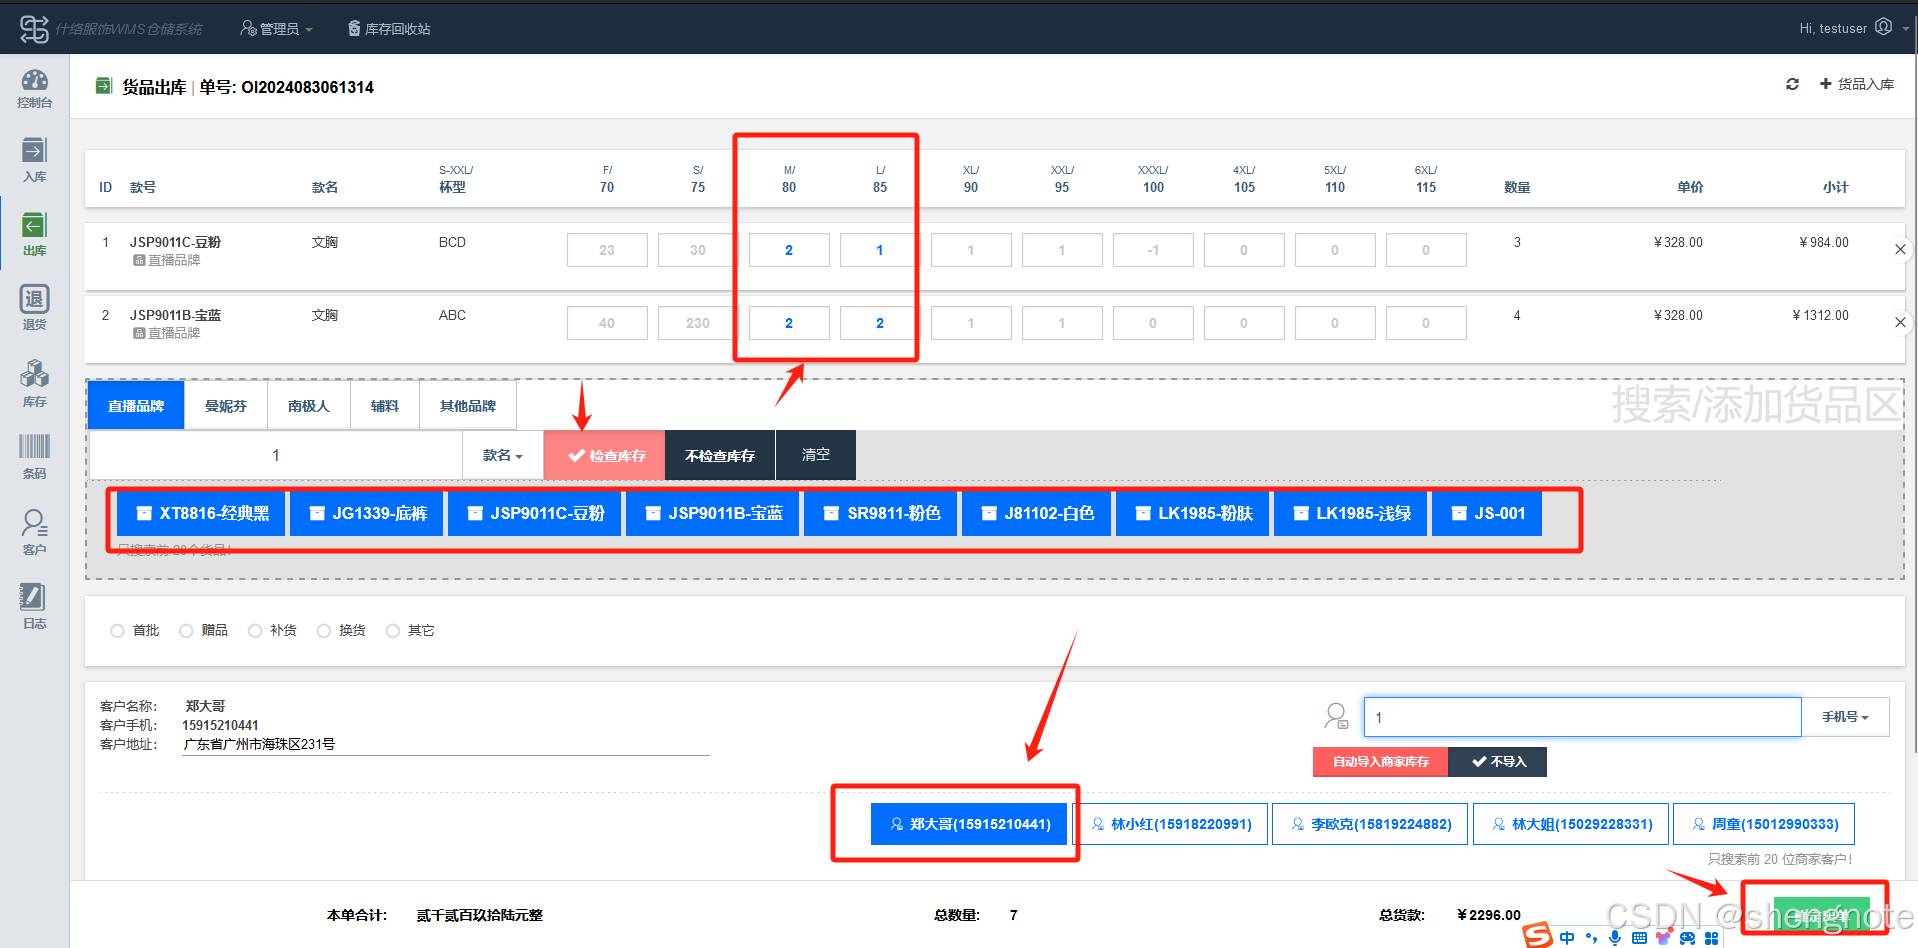Click the refresh icon near 货品入库
This screenshot has width=1918, height=948.
tap(1792, 84)
